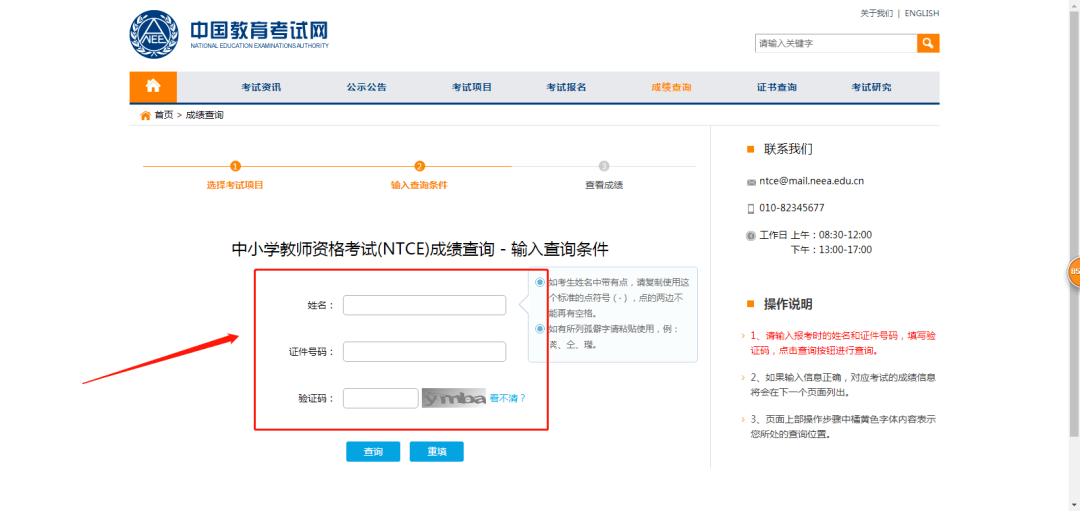Screen dimensions: 1080x511
Task: Click the 联系我们 heading
Action: (788, 149)
